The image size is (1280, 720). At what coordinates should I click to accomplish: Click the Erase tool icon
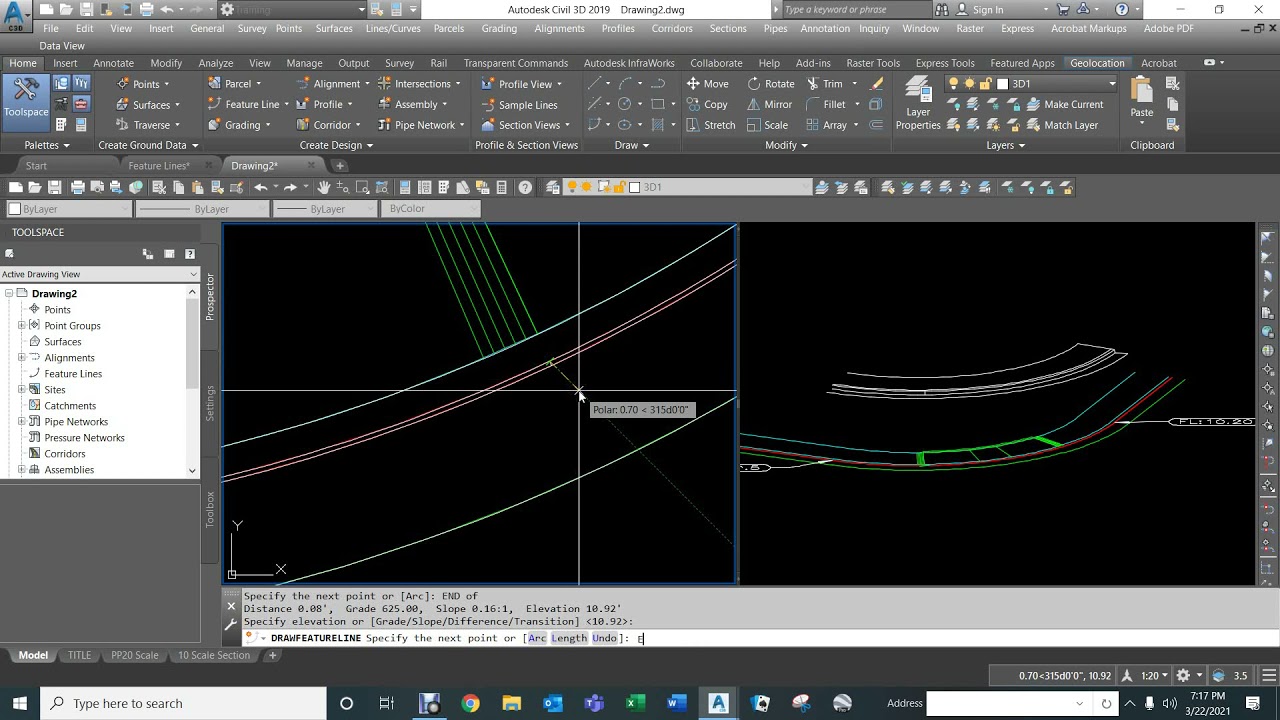click(x=877, y=84)
